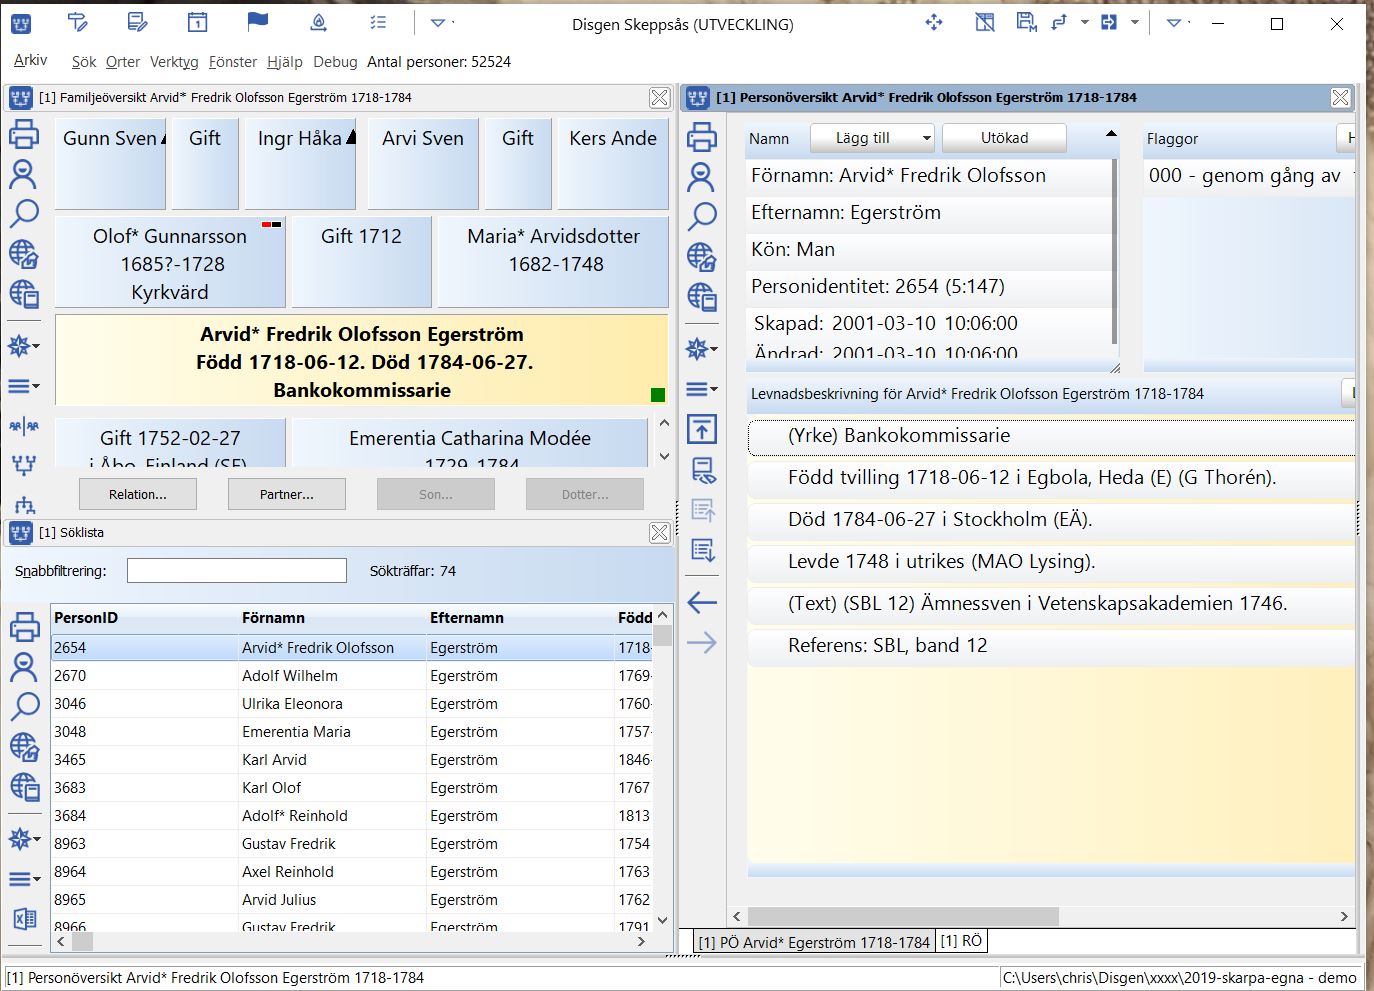Click the magnifier icon in the Personöversikt sidebar
The width and height of the screenshot is (1374, 991).
pos(702,216)
